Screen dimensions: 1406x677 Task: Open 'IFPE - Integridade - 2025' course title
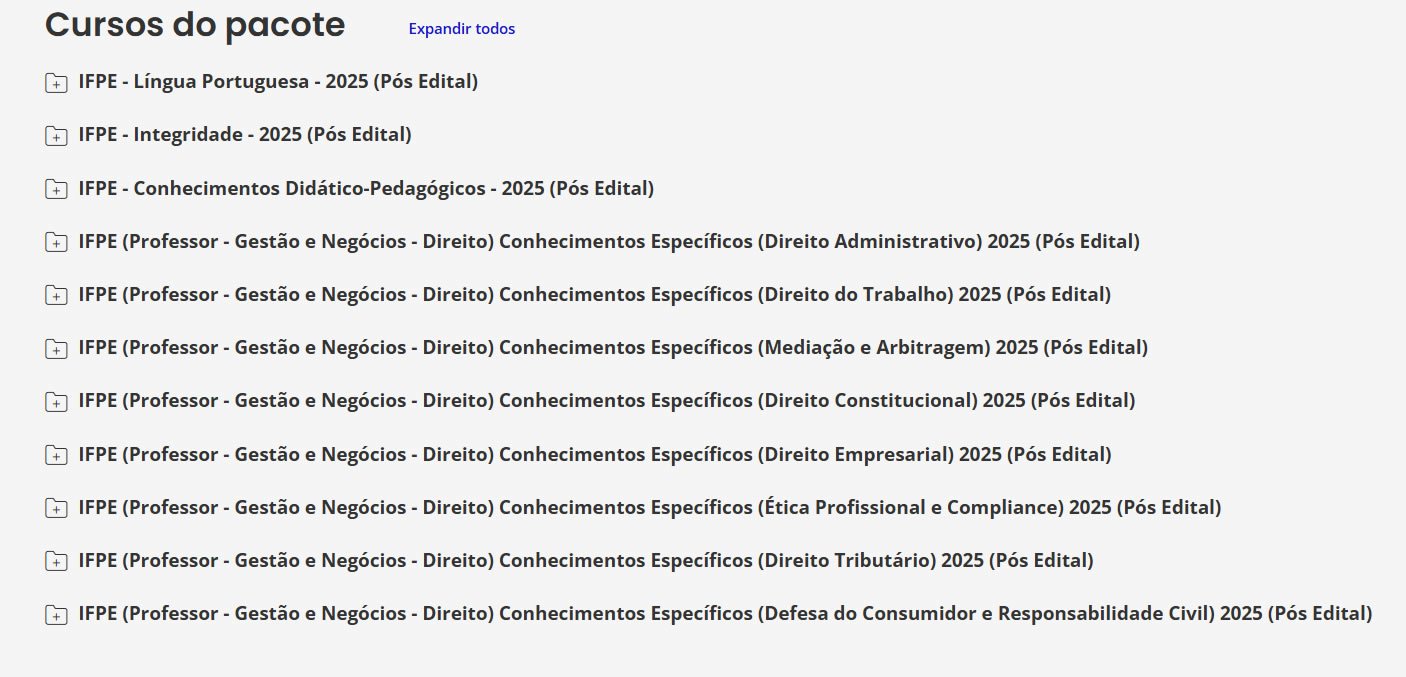click(x=245, y=135)
